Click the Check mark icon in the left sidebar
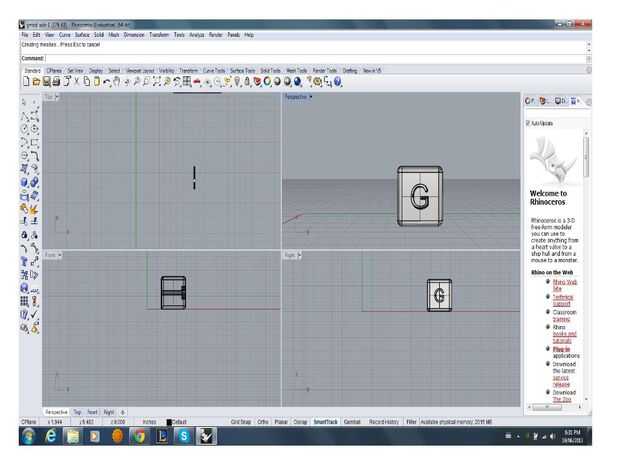Image resolution: width=620 pixels, height=465 pixels. (x=35, y=314)
